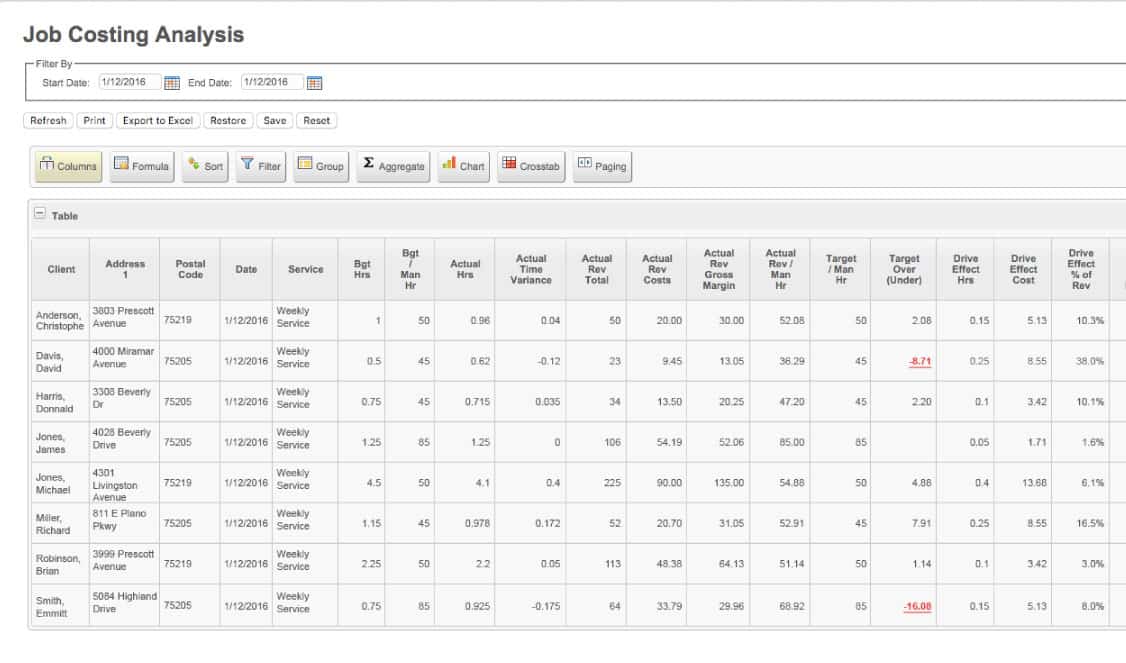Image resolution: width=1126 pixels, height=663 pixels.
Task: Click the 54.19 actual rev costs cell
Action: [657, 442]
